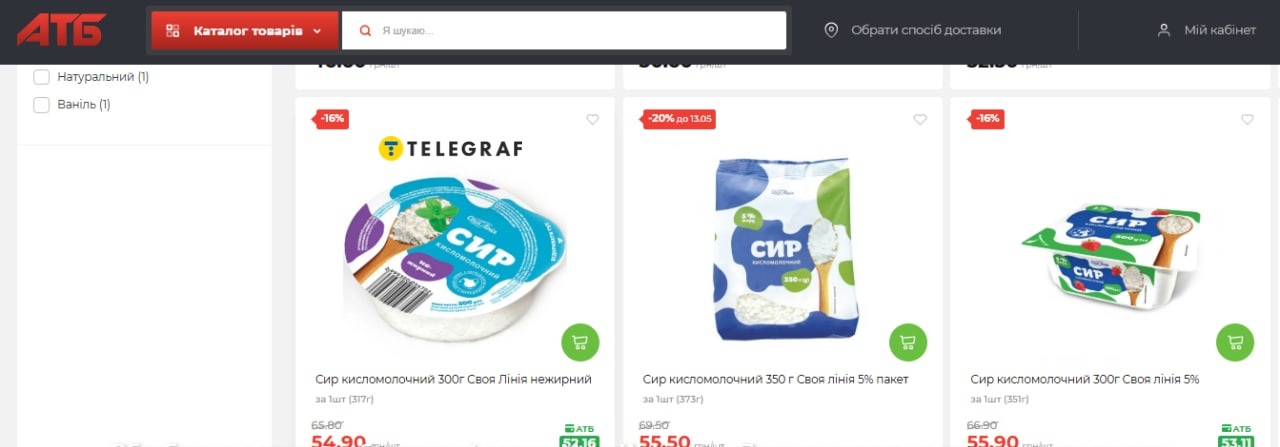Click the -20% до 13.05 discount badge
Image resolution: width=1280 pixels, height=447 pixels.
pyautogui.click(x=680, y=118)
